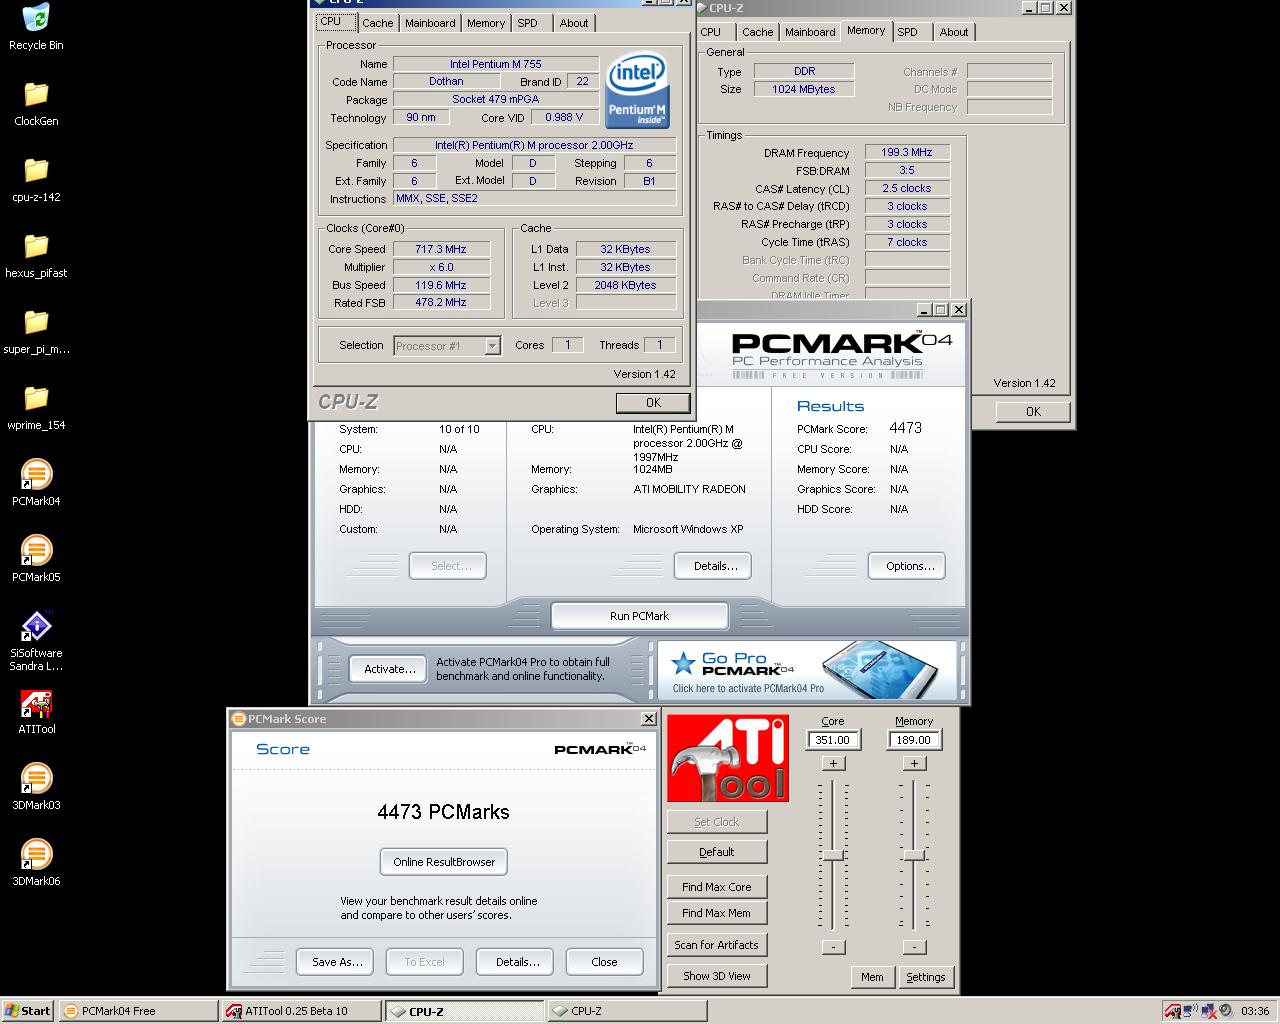The height and width of the screenshot is (1024, 1280).
Task: Open Options... in PCMark04 Results
Action: coord(909,566)
